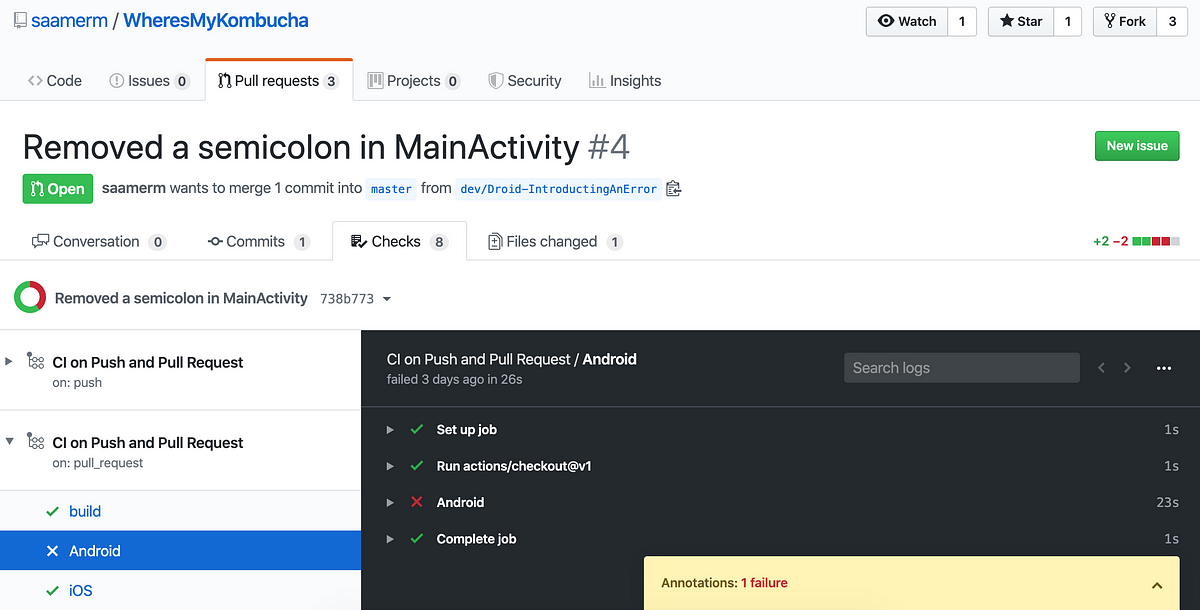Expand the Run actions/checkout@v1 step
The height and width of the screenshot is (610, 1200).
coord(391,466)
